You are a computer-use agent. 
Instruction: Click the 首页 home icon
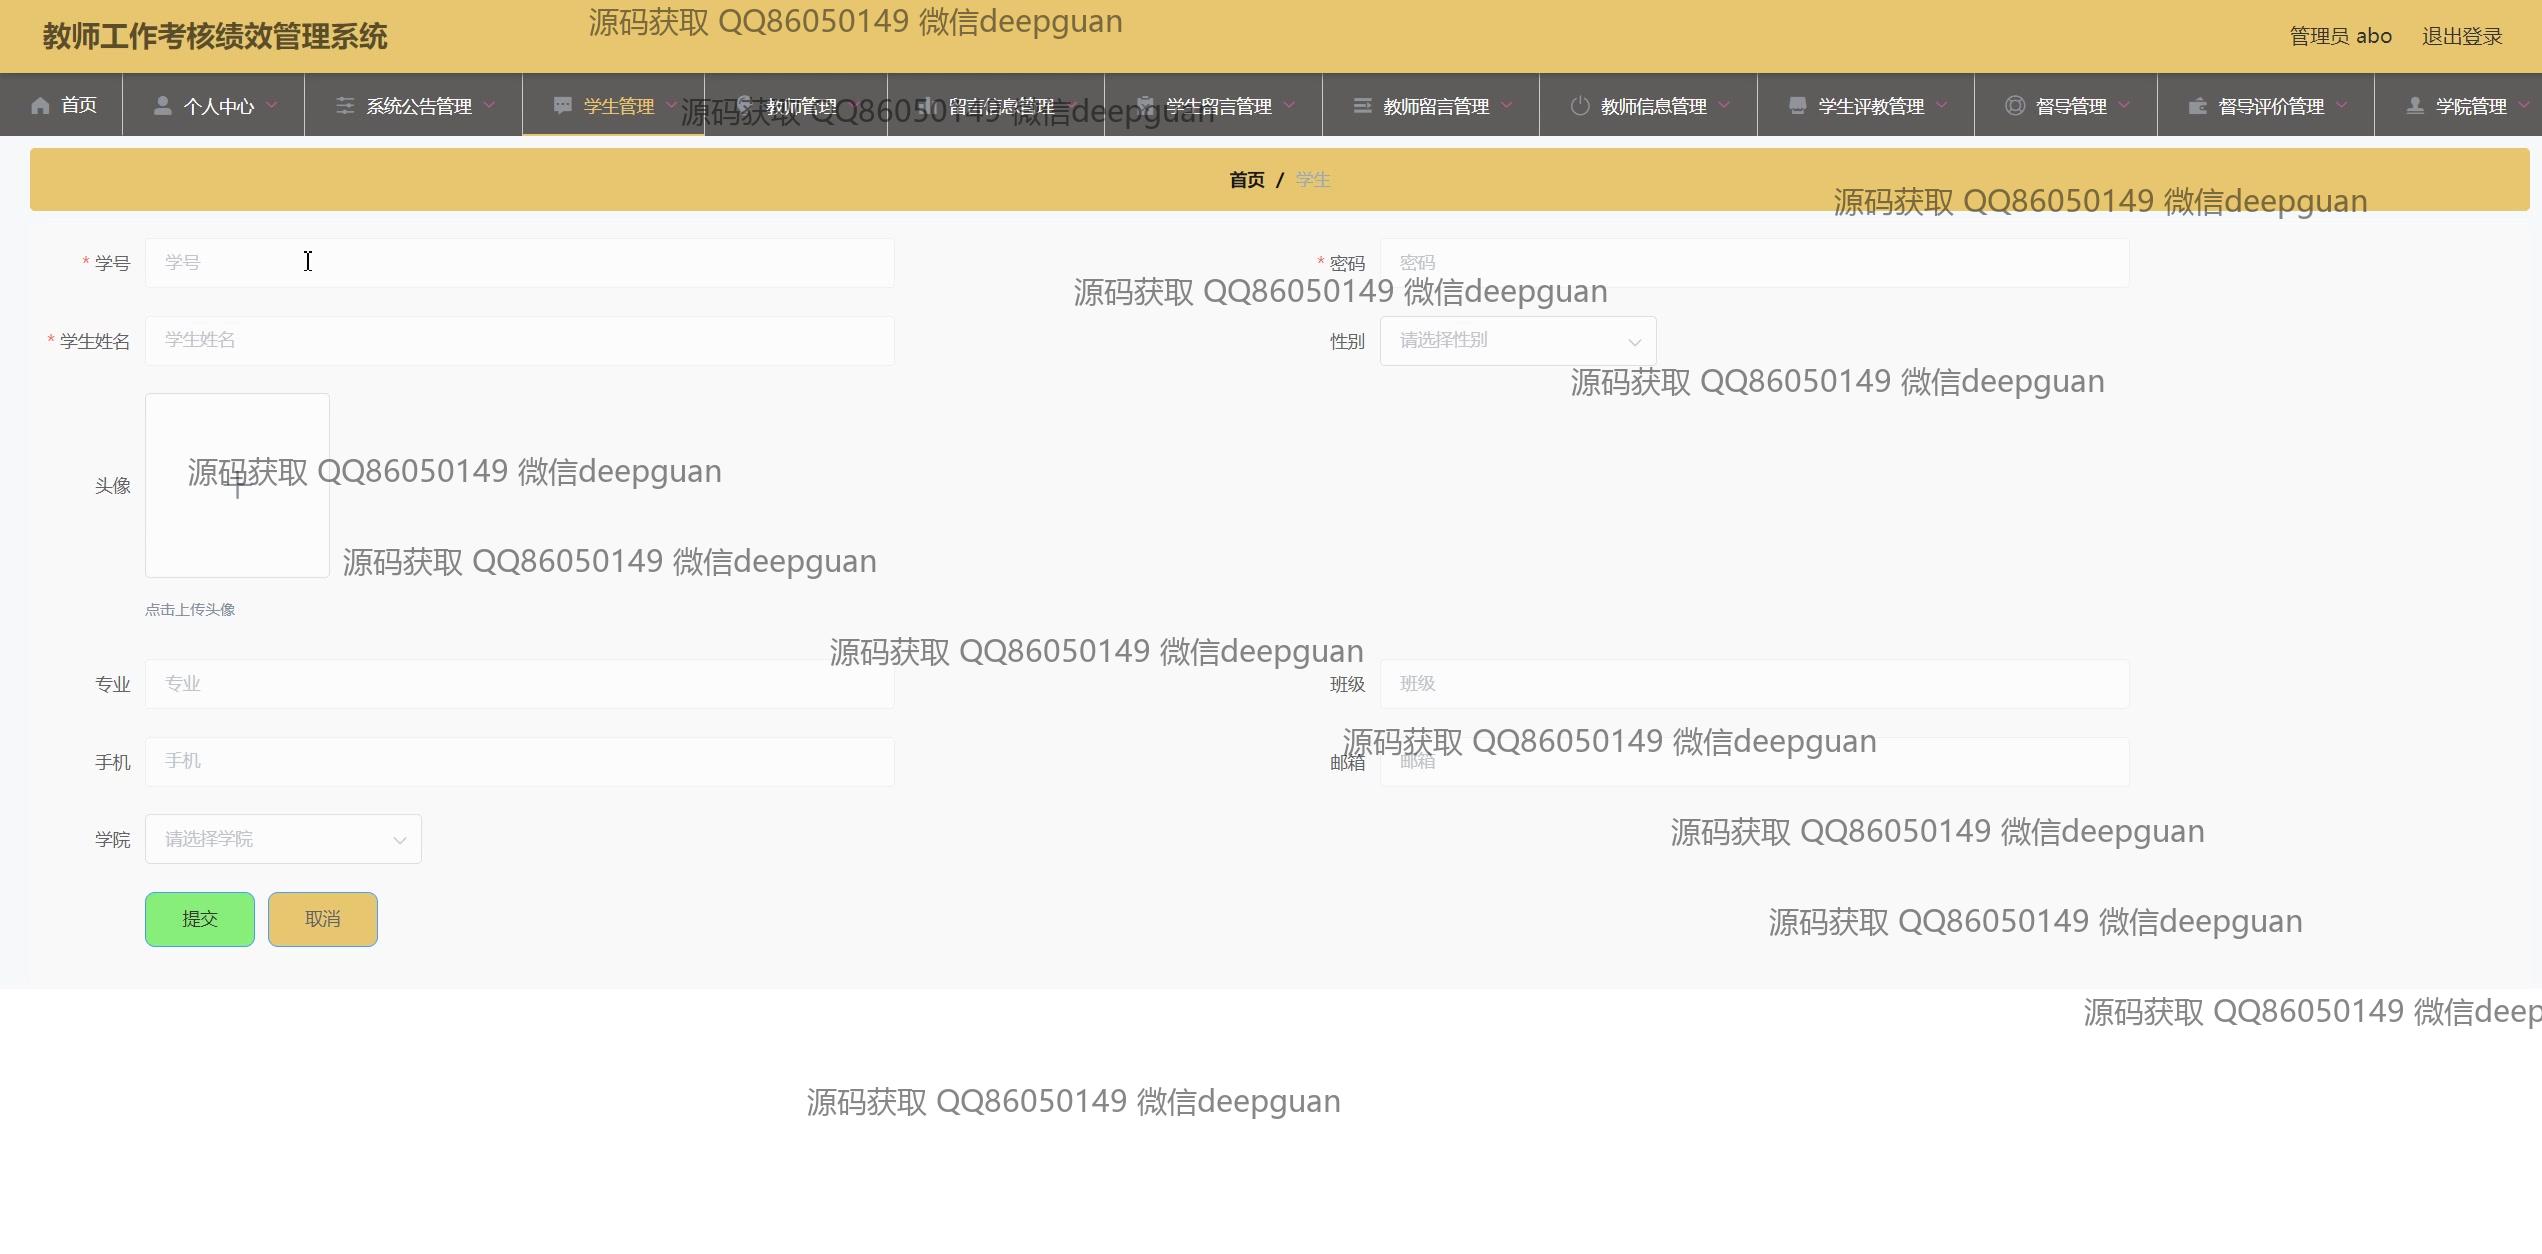click(40, 105)
